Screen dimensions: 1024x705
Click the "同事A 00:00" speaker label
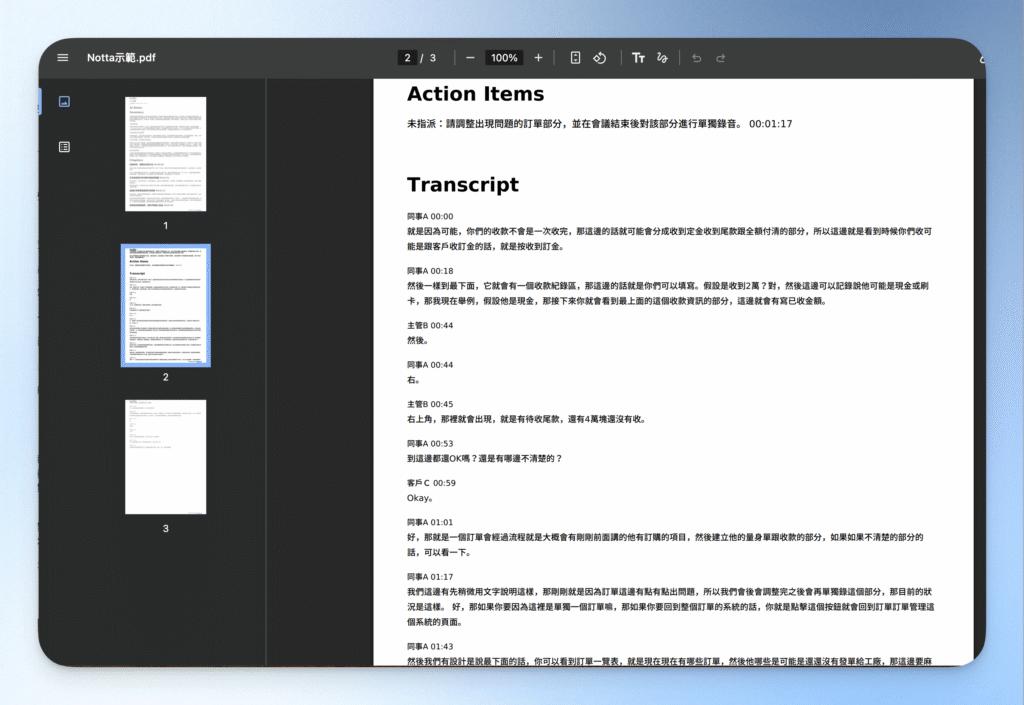[430, 217]
